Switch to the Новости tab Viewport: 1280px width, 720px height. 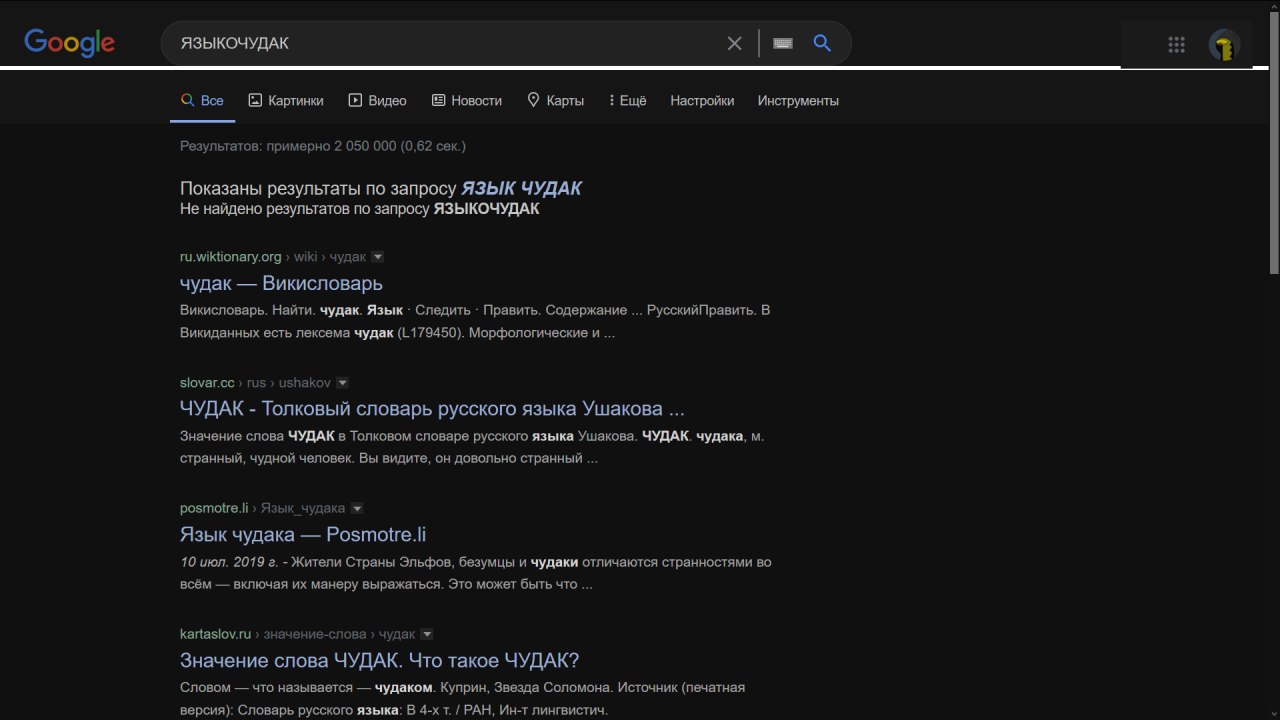click(x=467, y=101)
